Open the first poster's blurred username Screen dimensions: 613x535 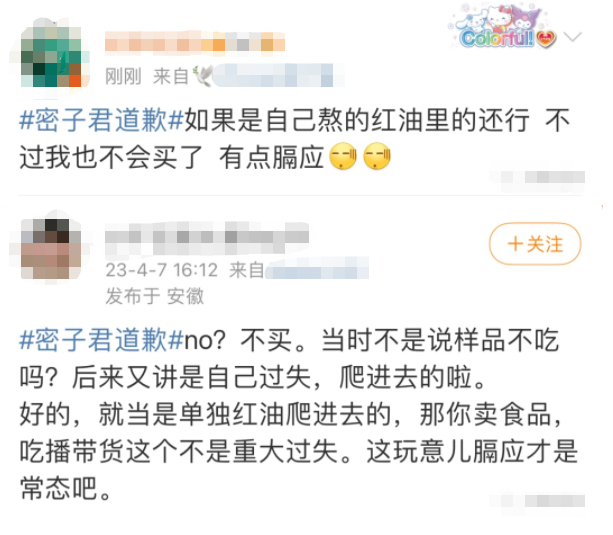pos(195,41)
